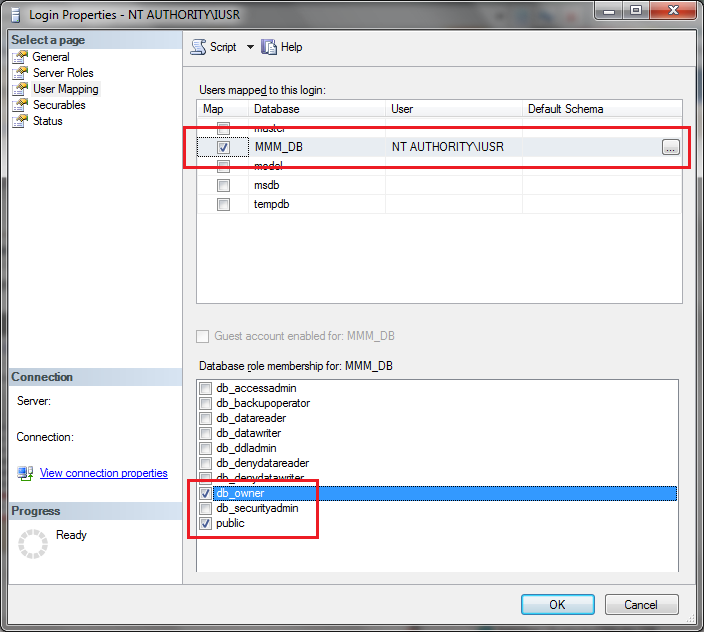Screen dimensions: 704x632
Task: Click the Status page icon
Action: [x=20, y=121]
